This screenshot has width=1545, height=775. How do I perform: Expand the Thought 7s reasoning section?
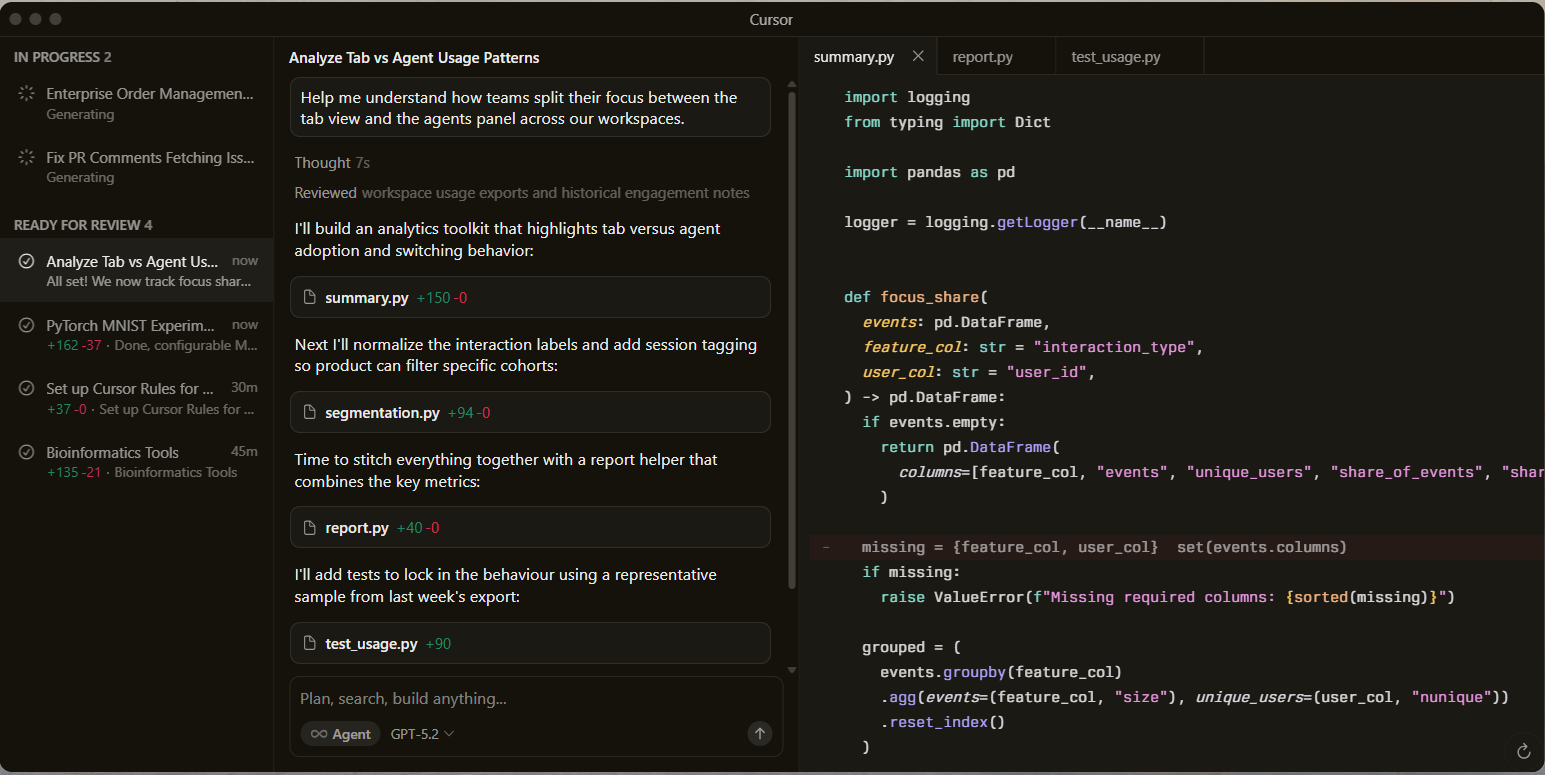pyautogui.click(x=332, y=163)
